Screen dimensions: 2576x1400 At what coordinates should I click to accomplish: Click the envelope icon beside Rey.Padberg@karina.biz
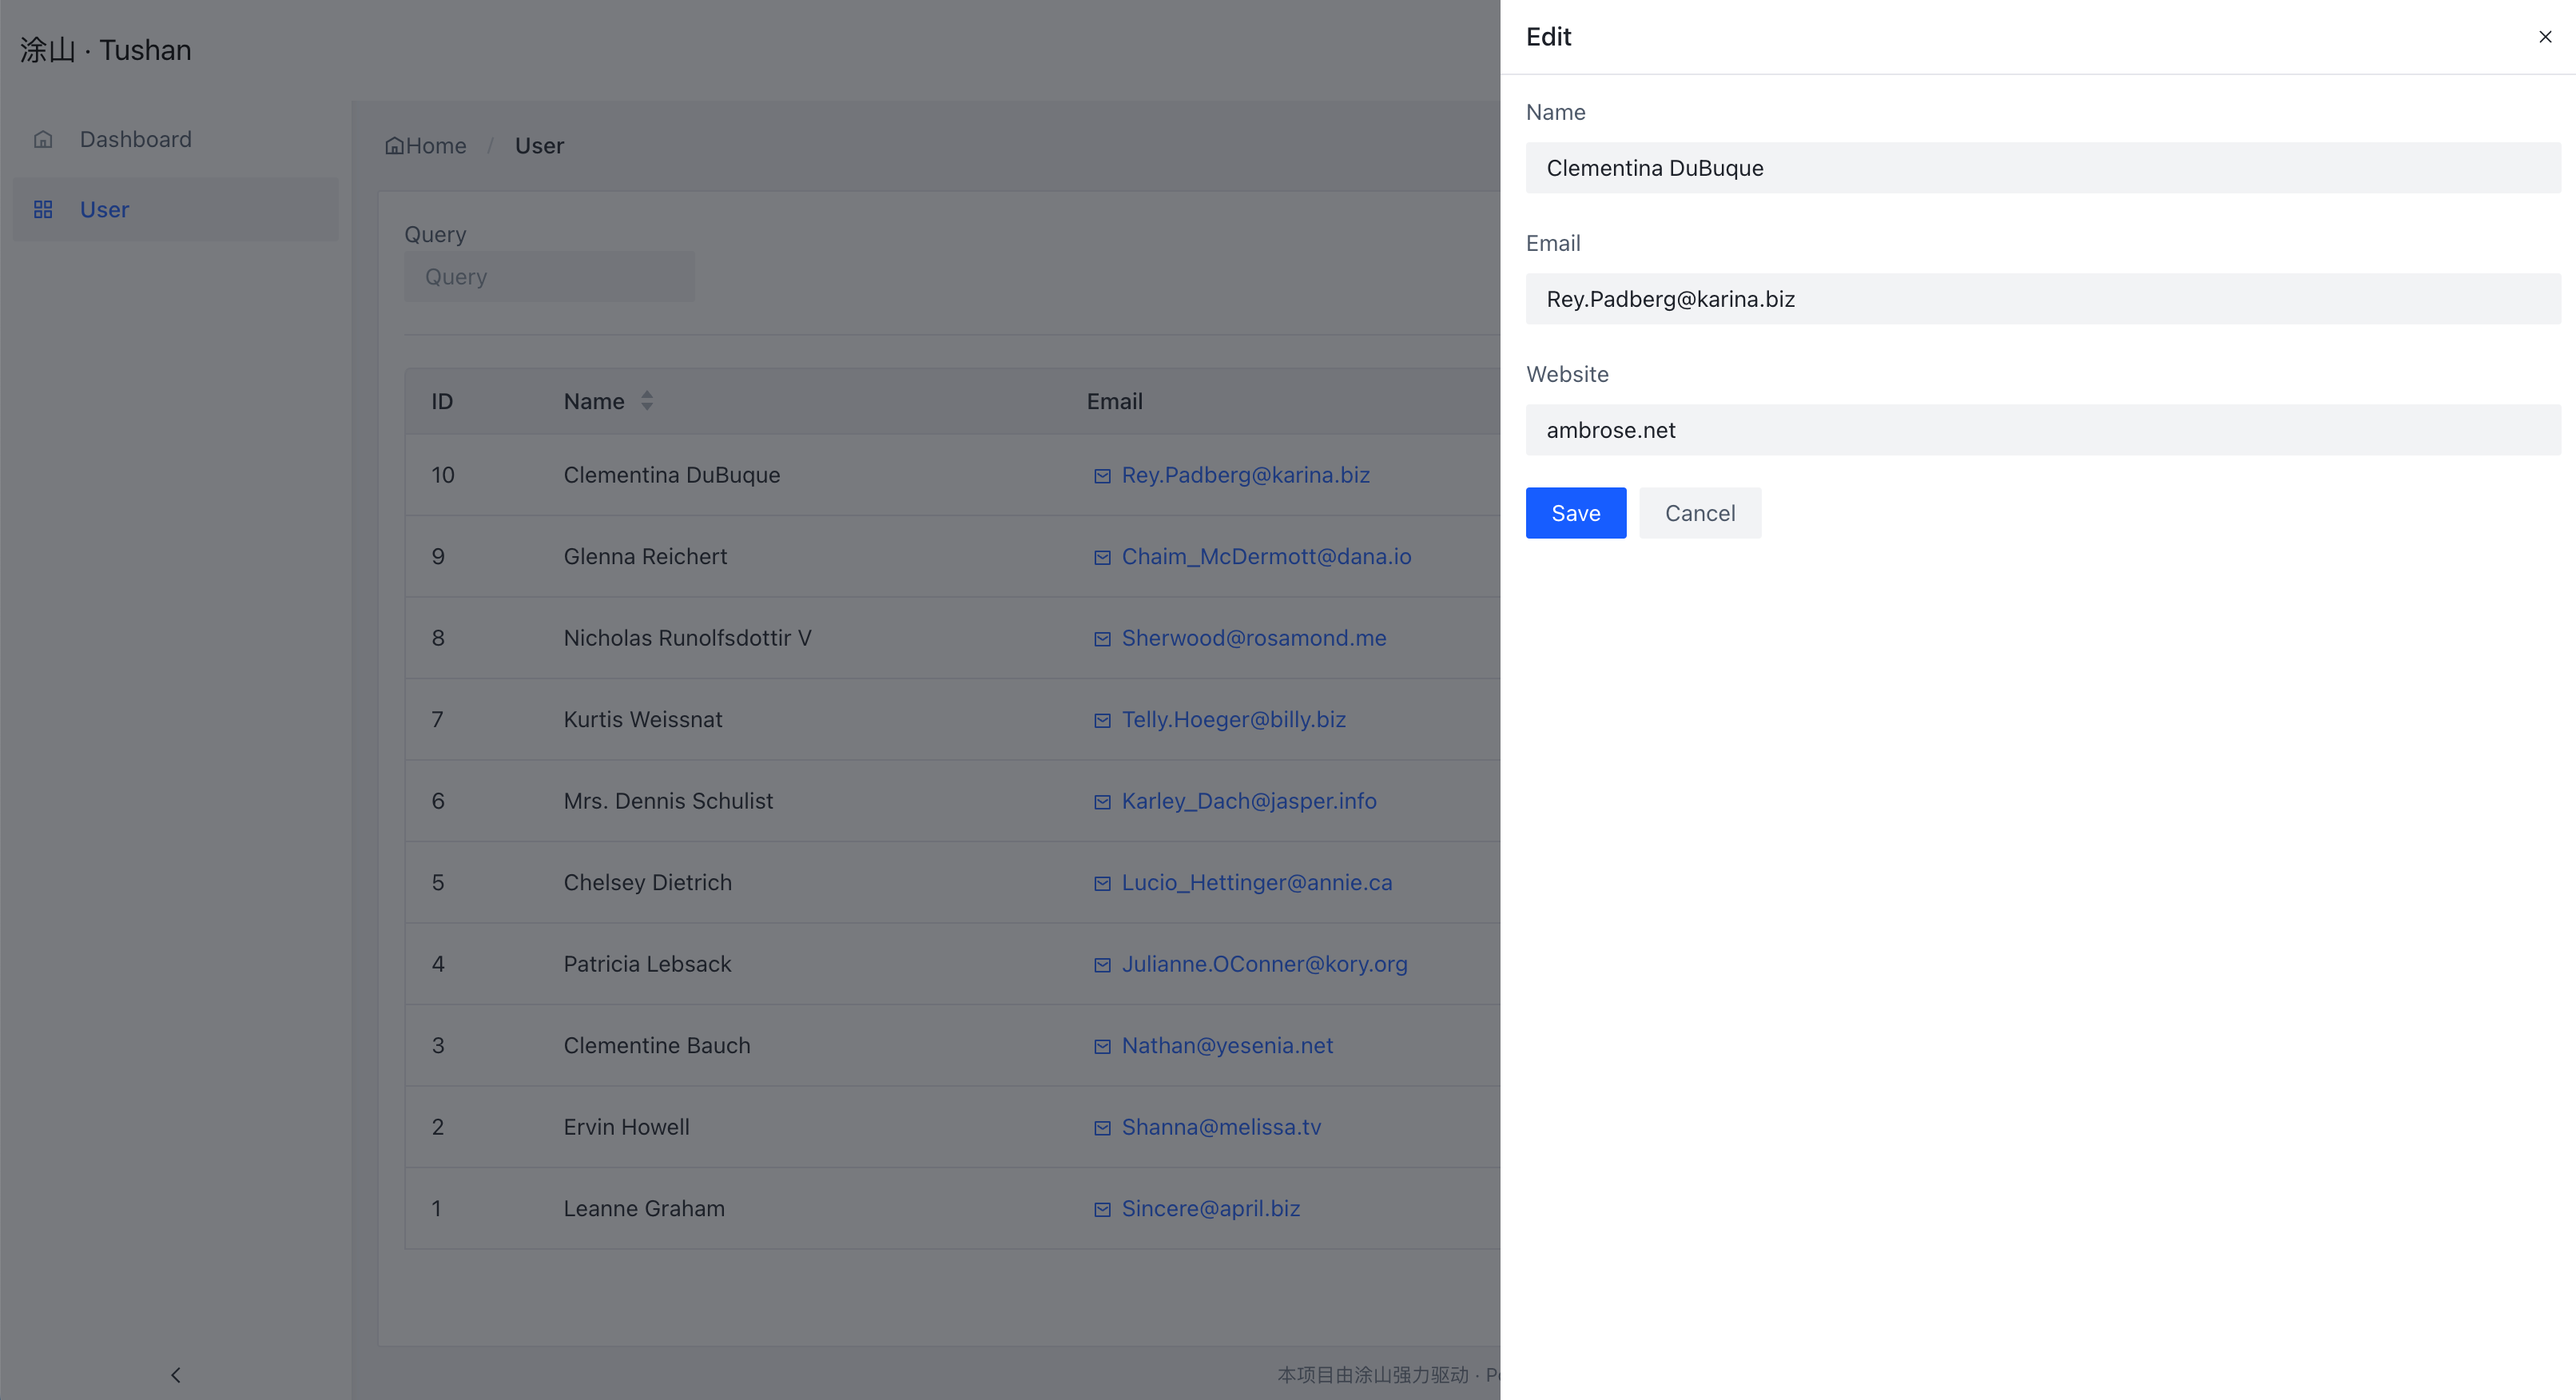click(x=1102, y=476)
